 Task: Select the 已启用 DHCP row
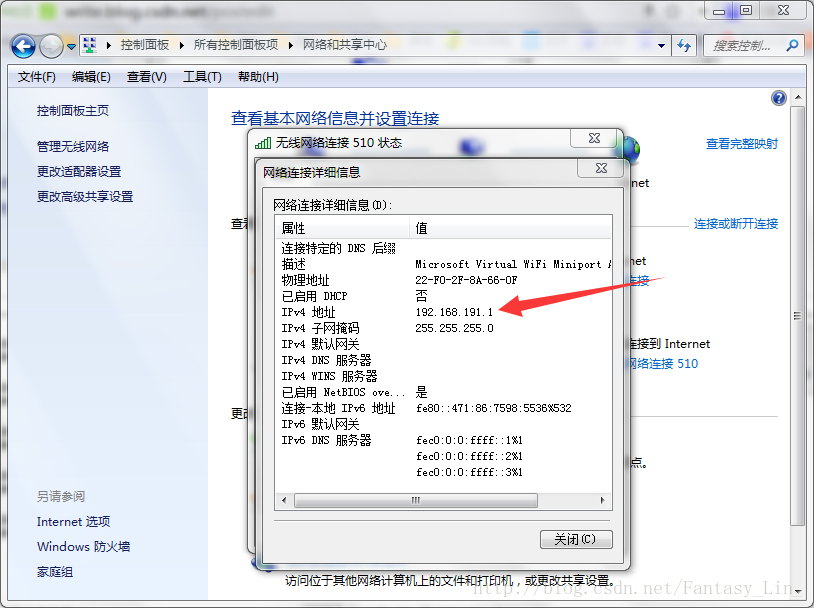[443, 296]
